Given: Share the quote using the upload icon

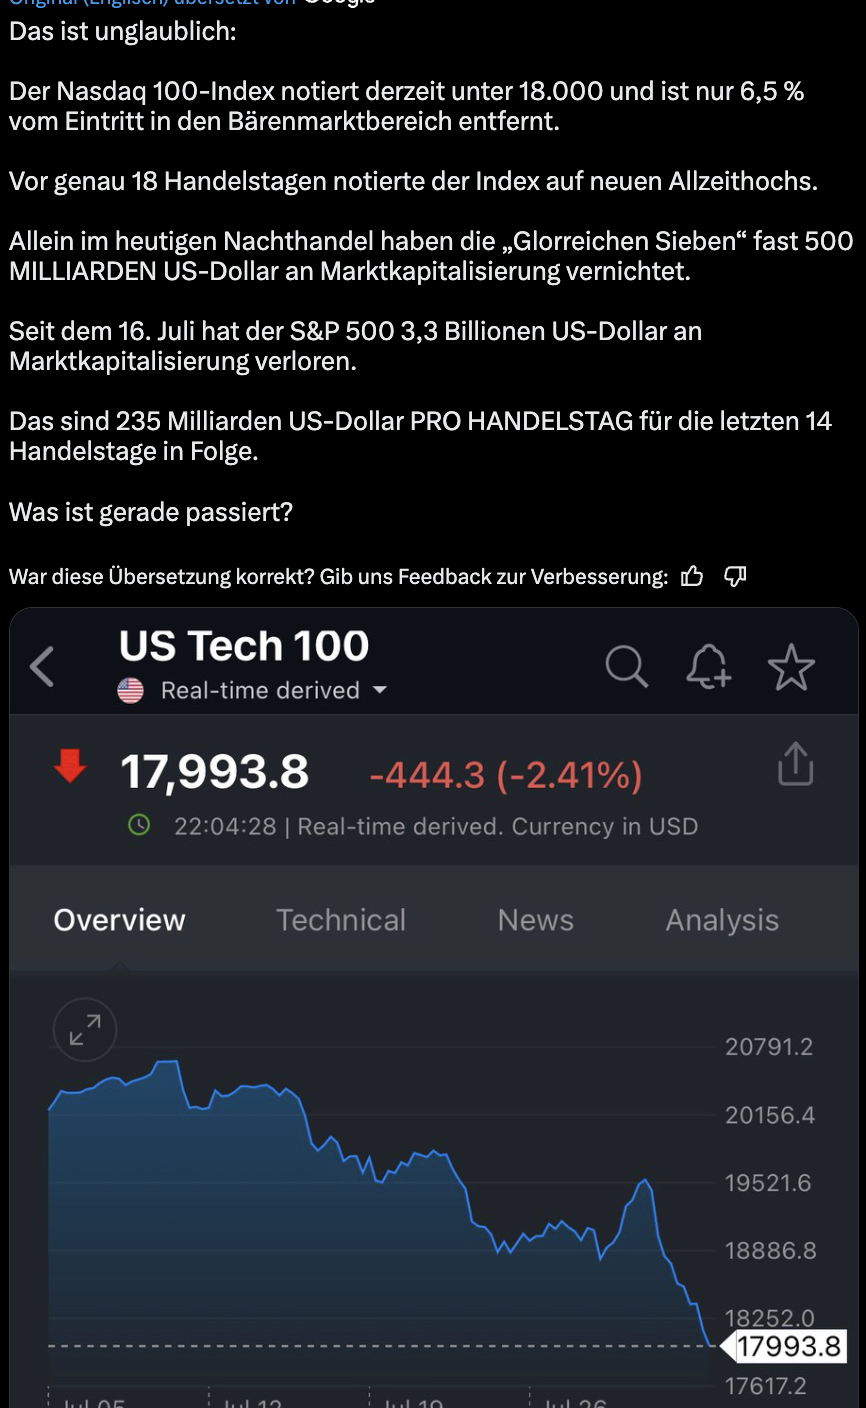Looking at the screenshot, I should (795, 764).
